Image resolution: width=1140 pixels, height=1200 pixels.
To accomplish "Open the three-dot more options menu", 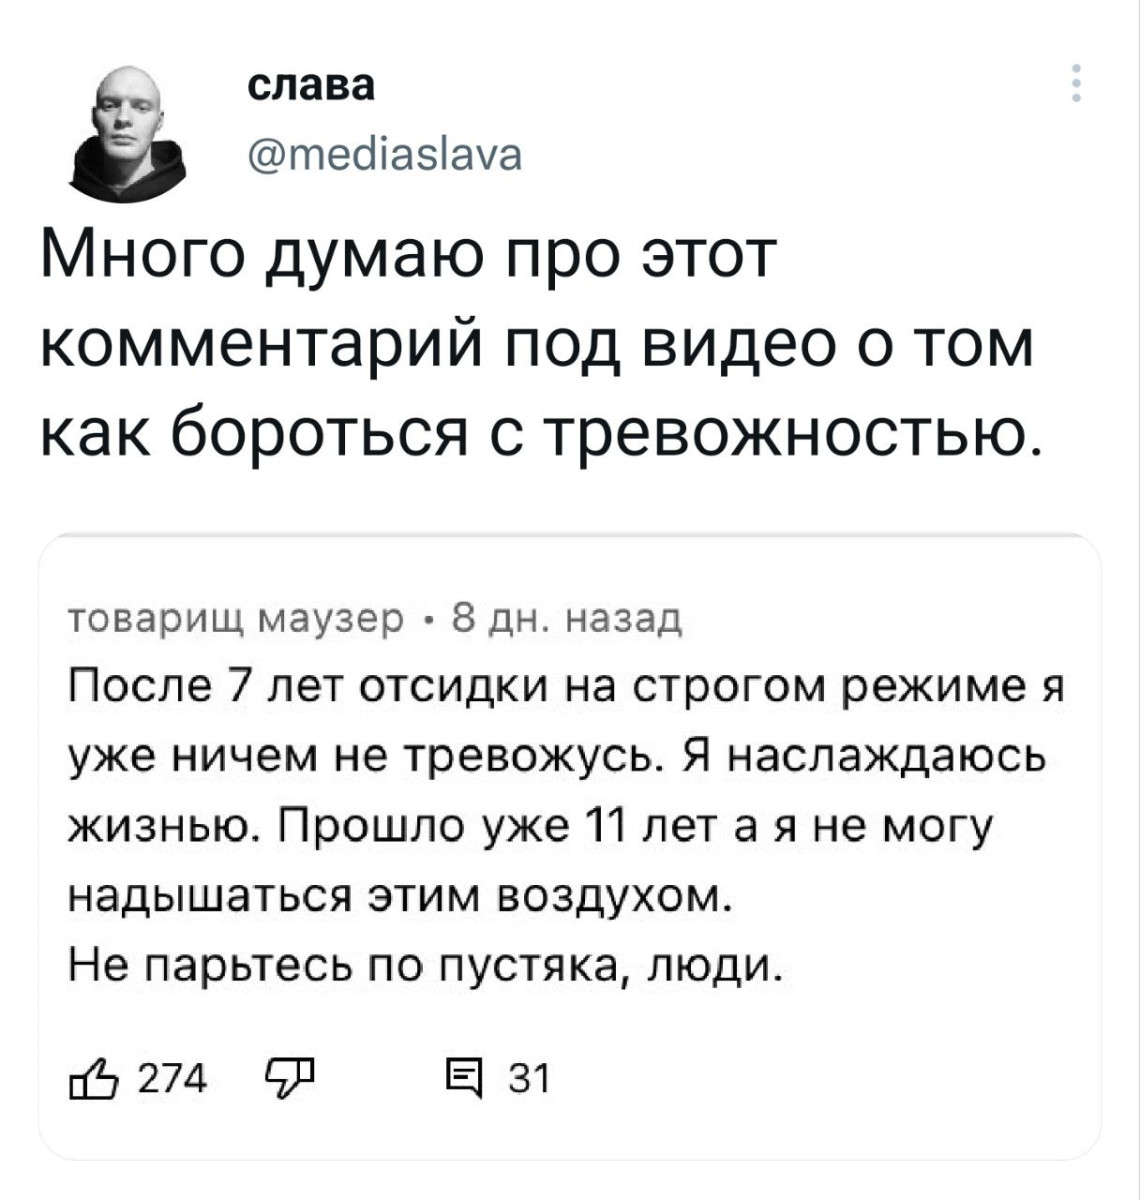I will pos(1076,84).
